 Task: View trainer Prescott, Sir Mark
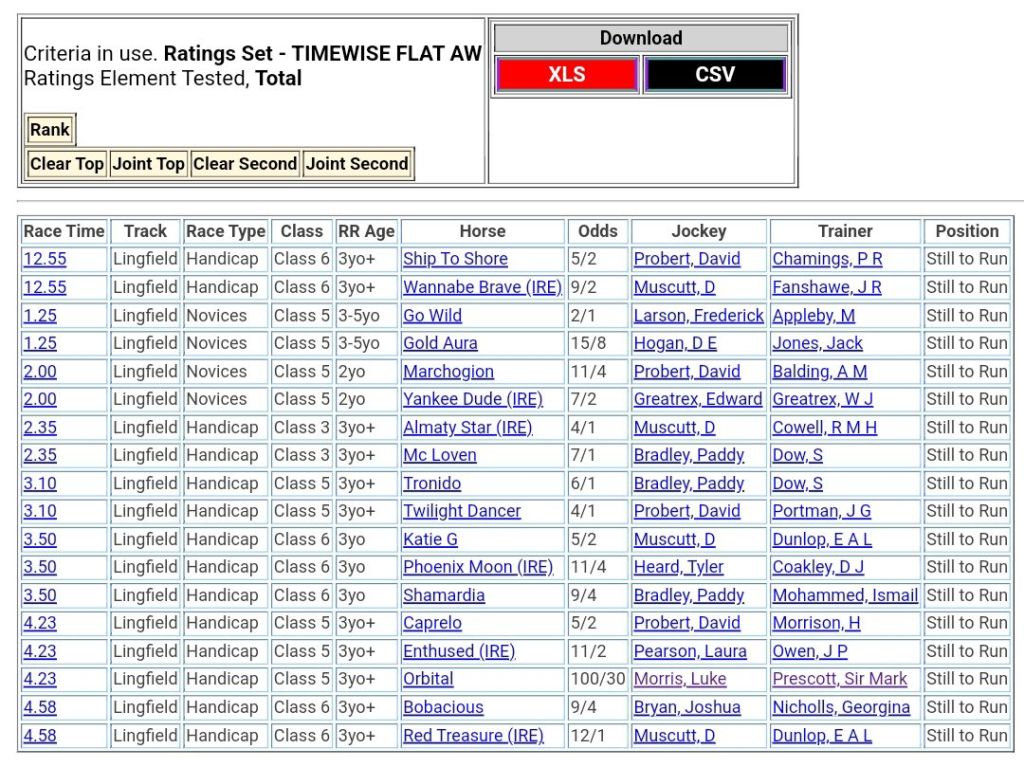[x=839, y=679]
